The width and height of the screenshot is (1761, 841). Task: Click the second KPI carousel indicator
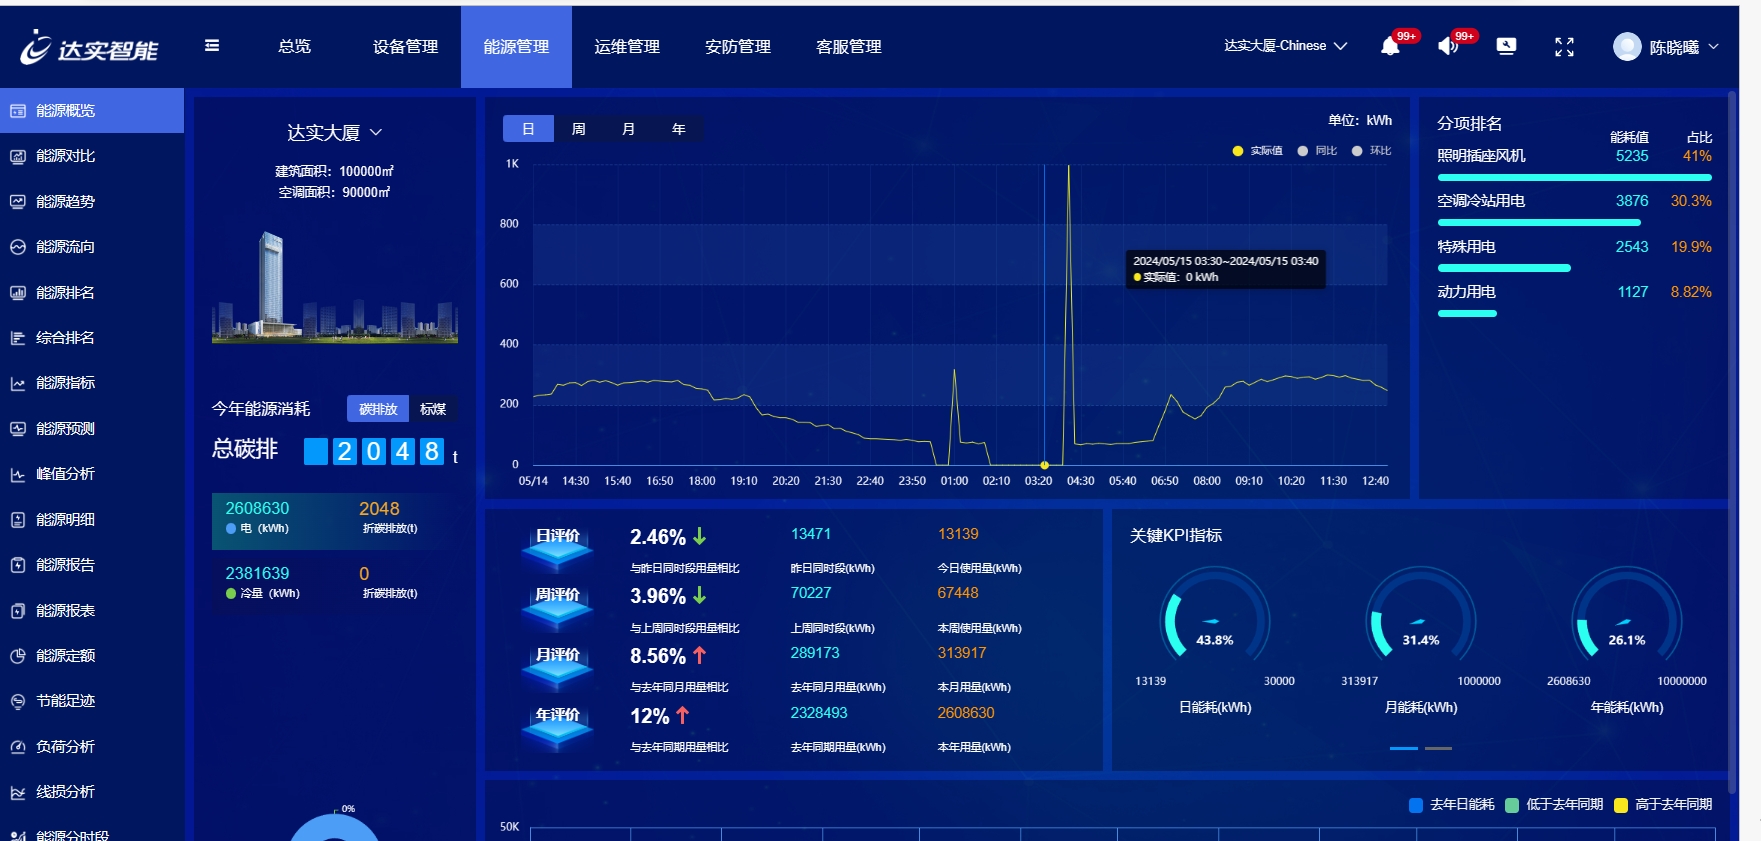(1438, 748)
